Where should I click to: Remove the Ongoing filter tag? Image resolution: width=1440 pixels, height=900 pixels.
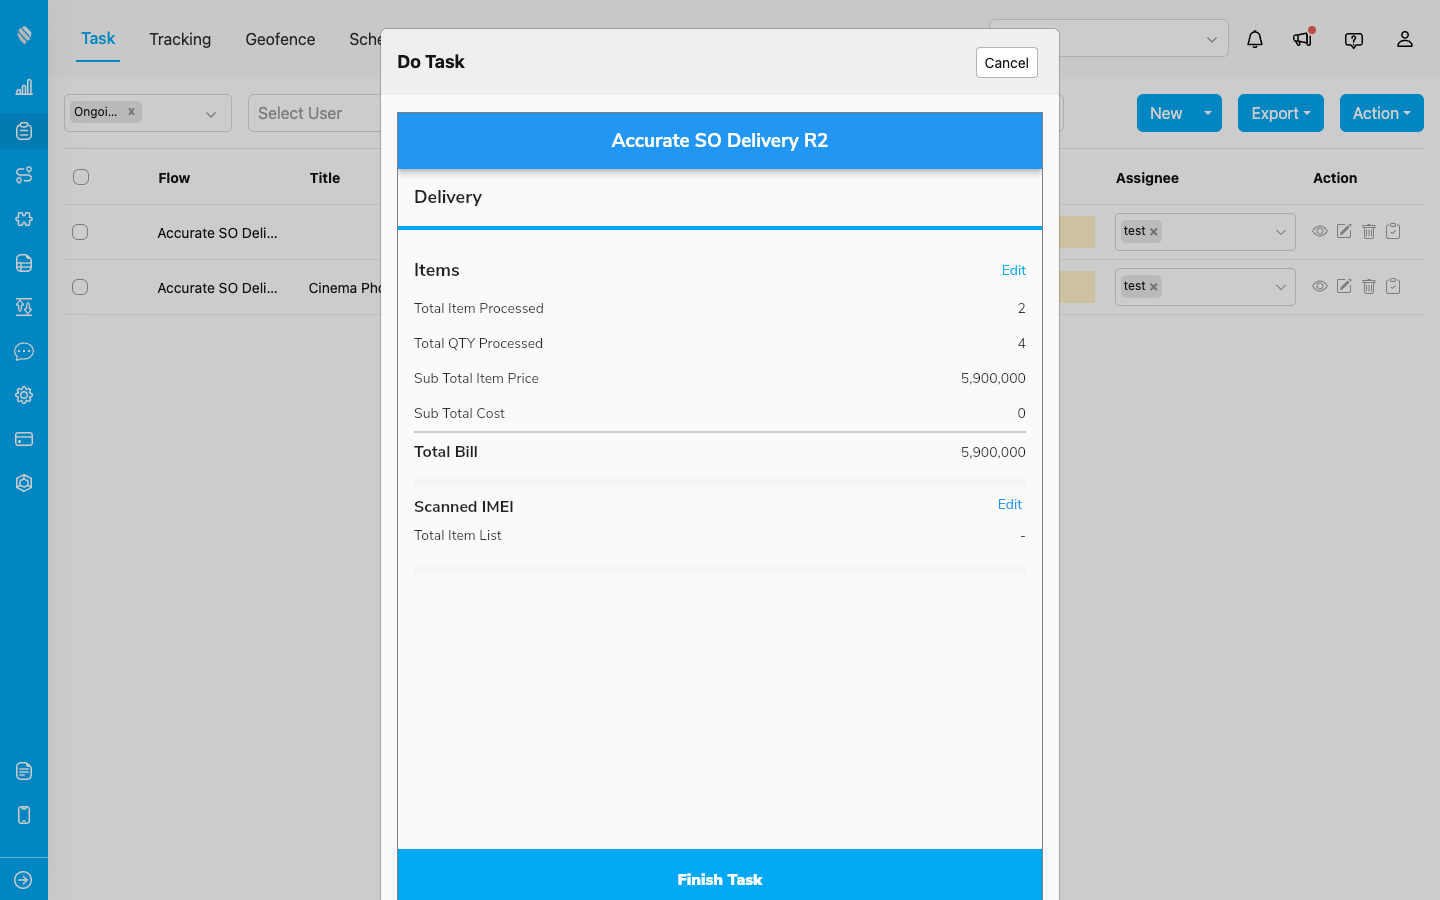coord(131,111)
